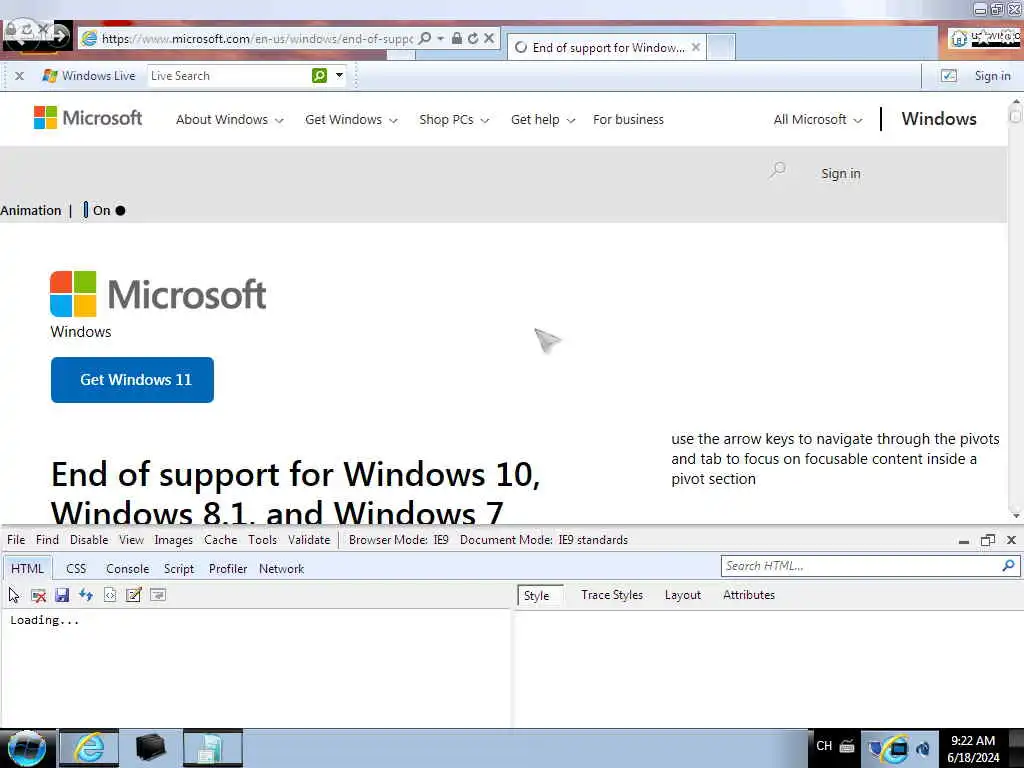Open the Cache menu in developer tools
This screenshot has width=1024, height=768.
click(x=220, y=540)
